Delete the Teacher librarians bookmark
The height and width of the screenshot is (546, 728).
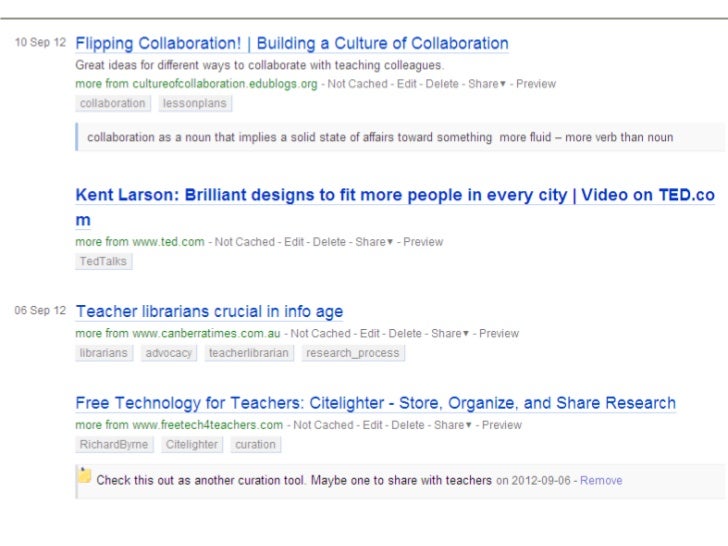[405, 333]
